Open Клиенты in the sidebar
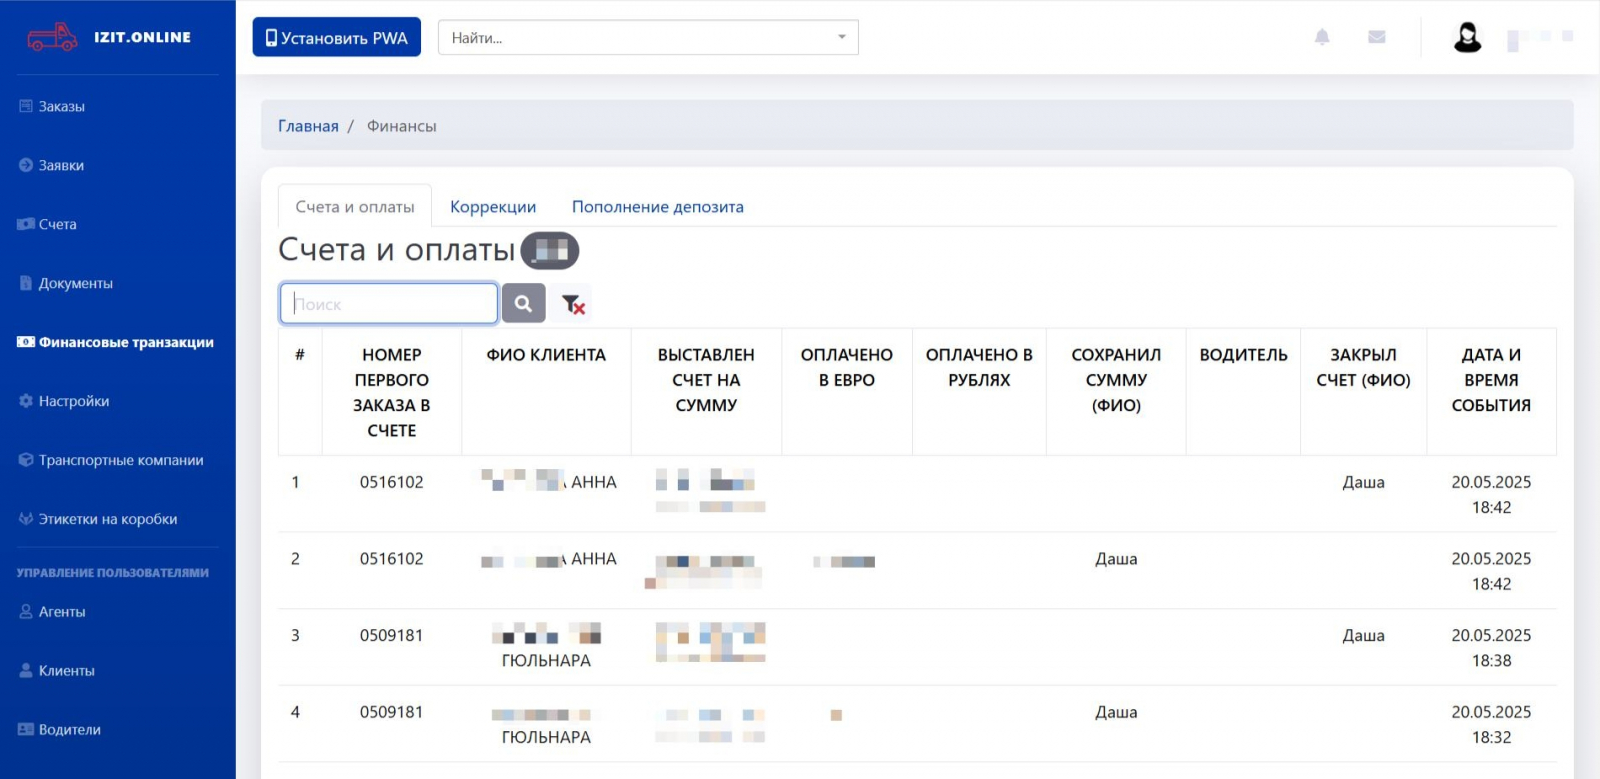This screenshot has height=779, width=1600. [66, 671]
